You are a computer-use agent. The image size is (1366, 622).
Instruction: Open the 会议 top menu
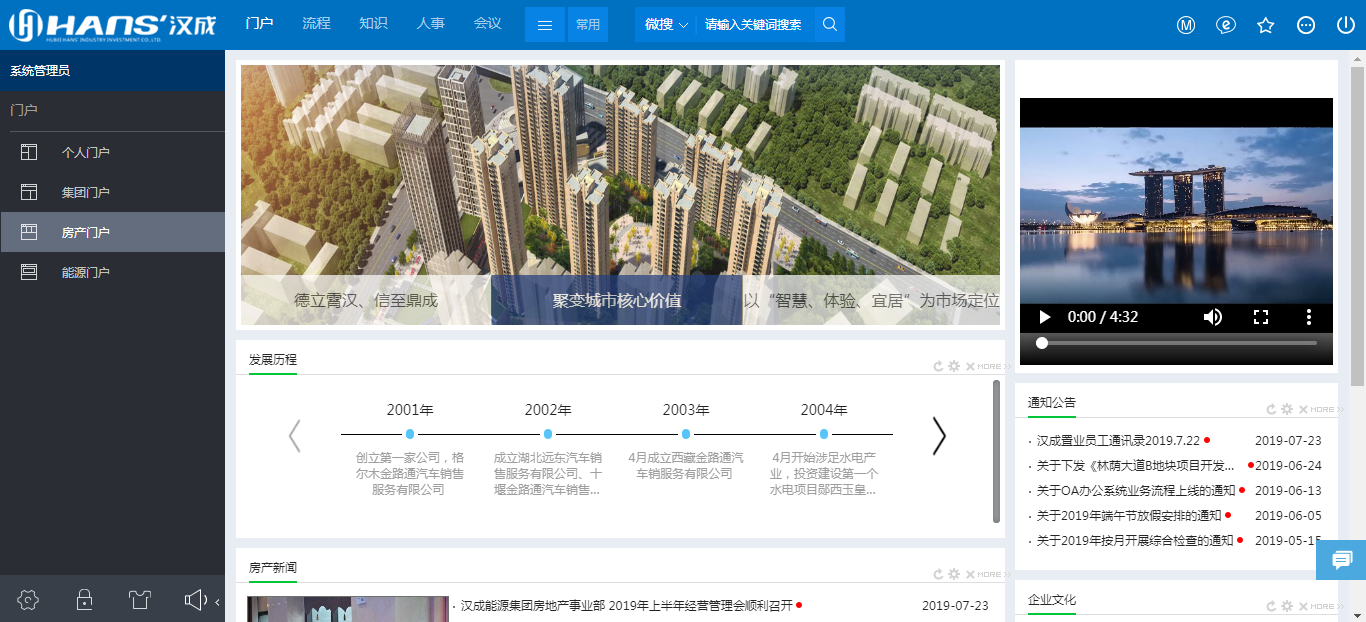tap(488, 23)
